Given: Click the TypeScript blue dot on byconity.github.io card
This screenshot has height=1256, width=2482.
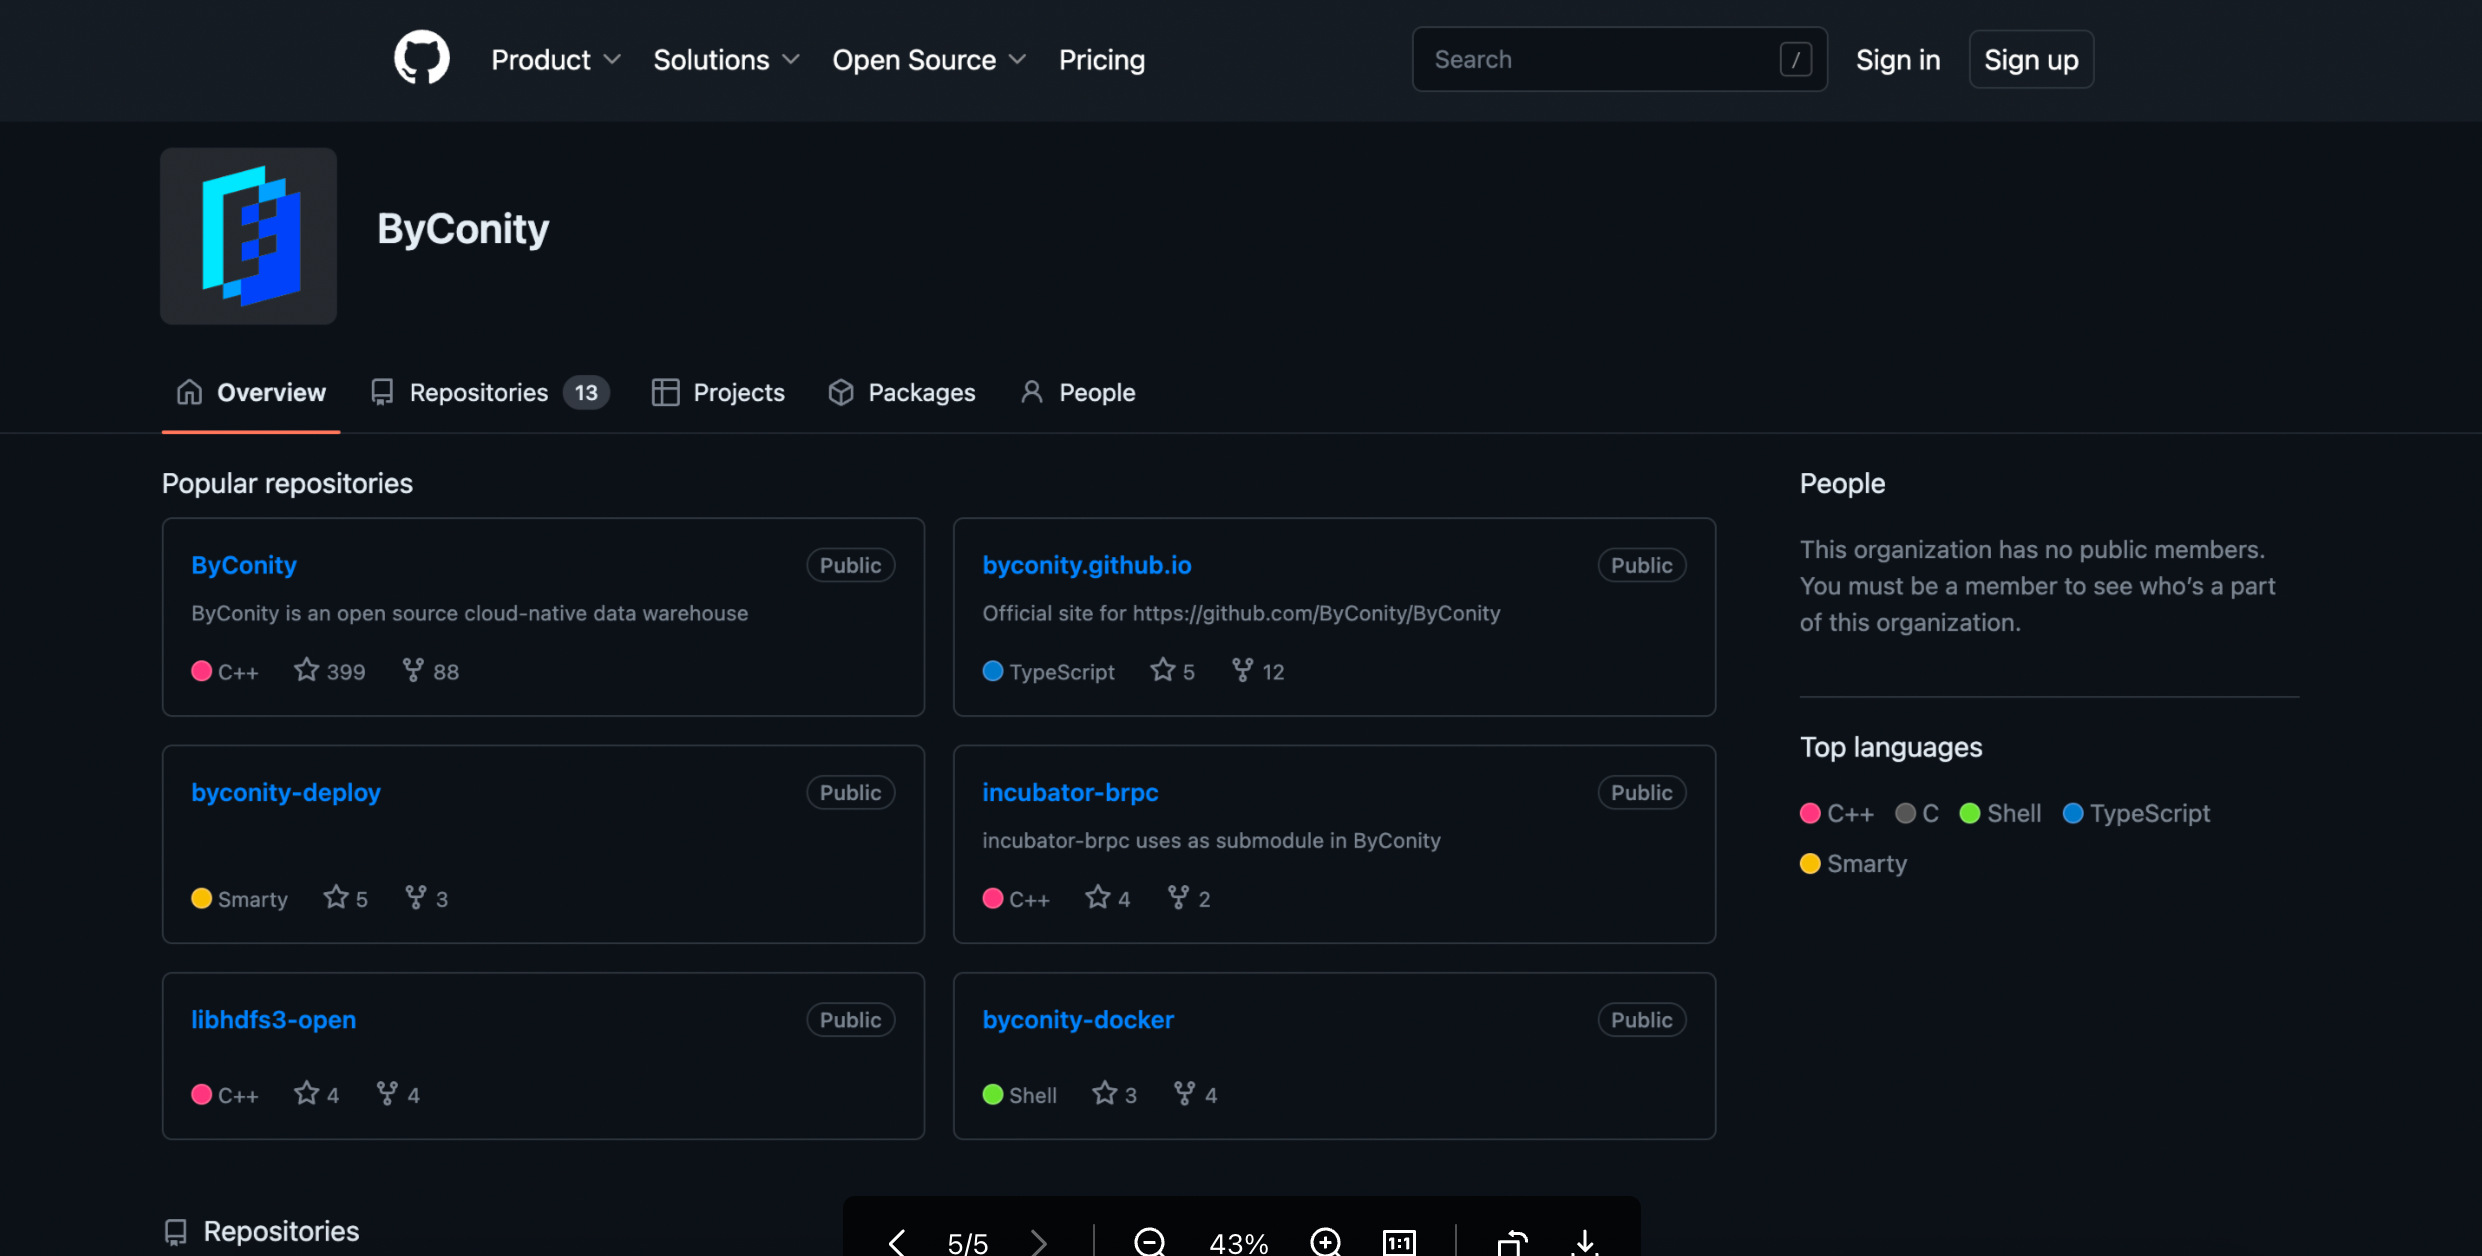Looking at the screenshot, I should (x=992, y=671).
